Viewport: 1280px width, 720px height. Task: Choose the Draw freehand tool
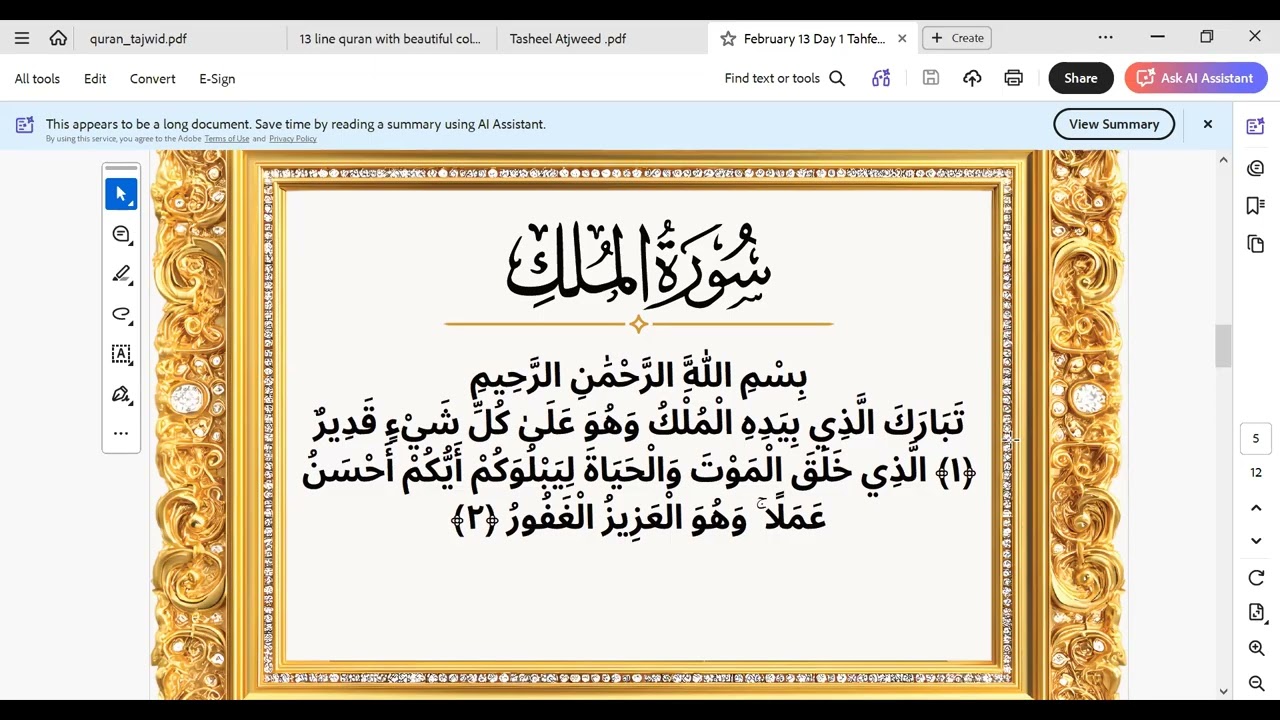(121, 314)
